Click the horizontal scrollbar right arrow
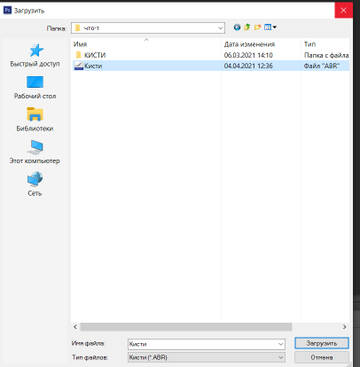The image size is (360, 367). click(344, 327)
